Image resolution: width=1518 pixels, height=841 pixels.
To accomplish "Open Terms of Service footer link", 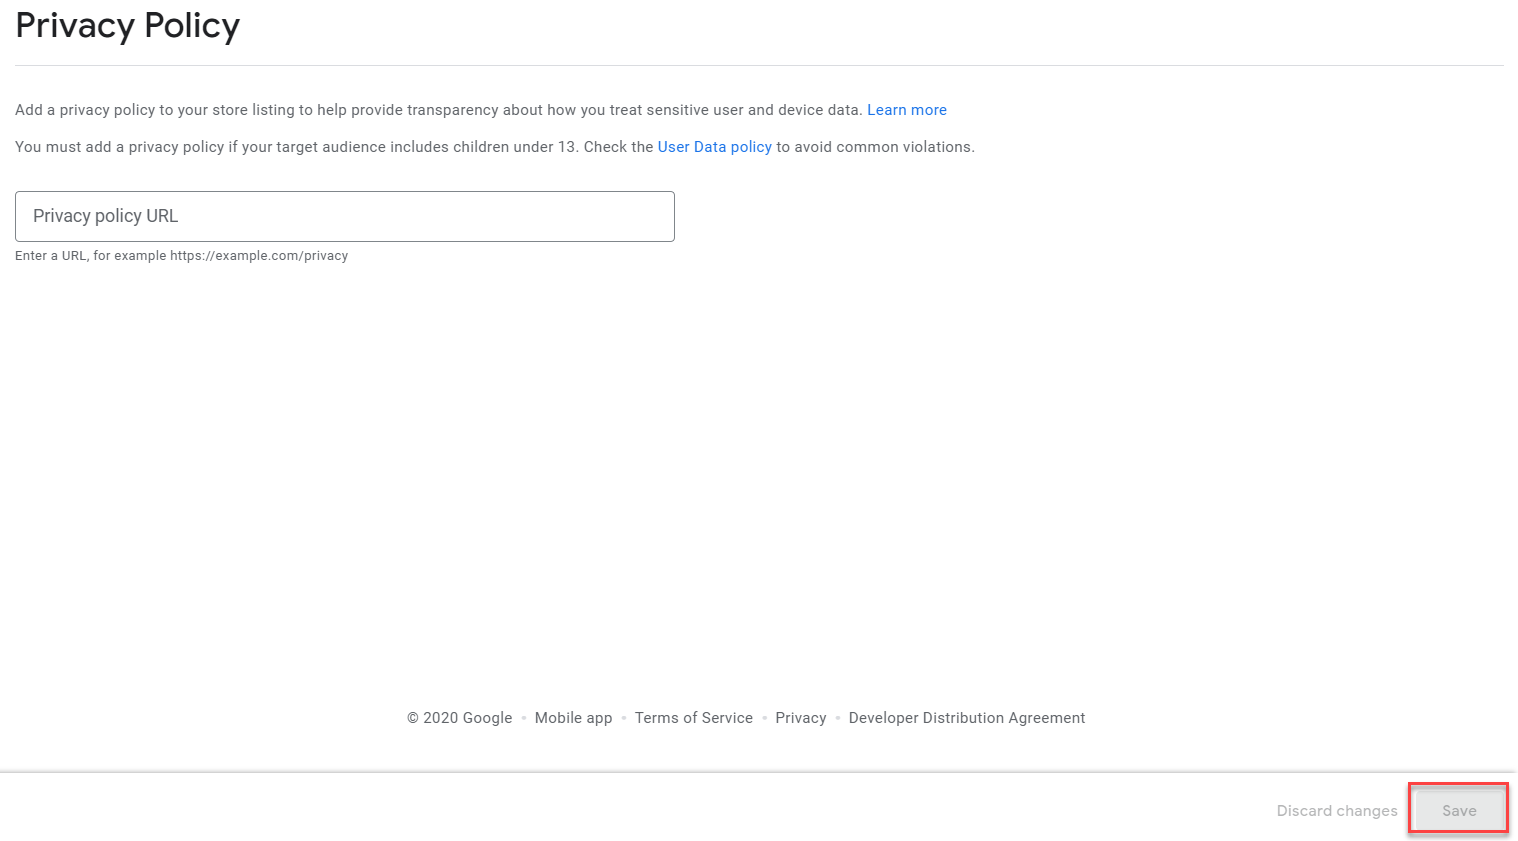I will pos(693,718).
